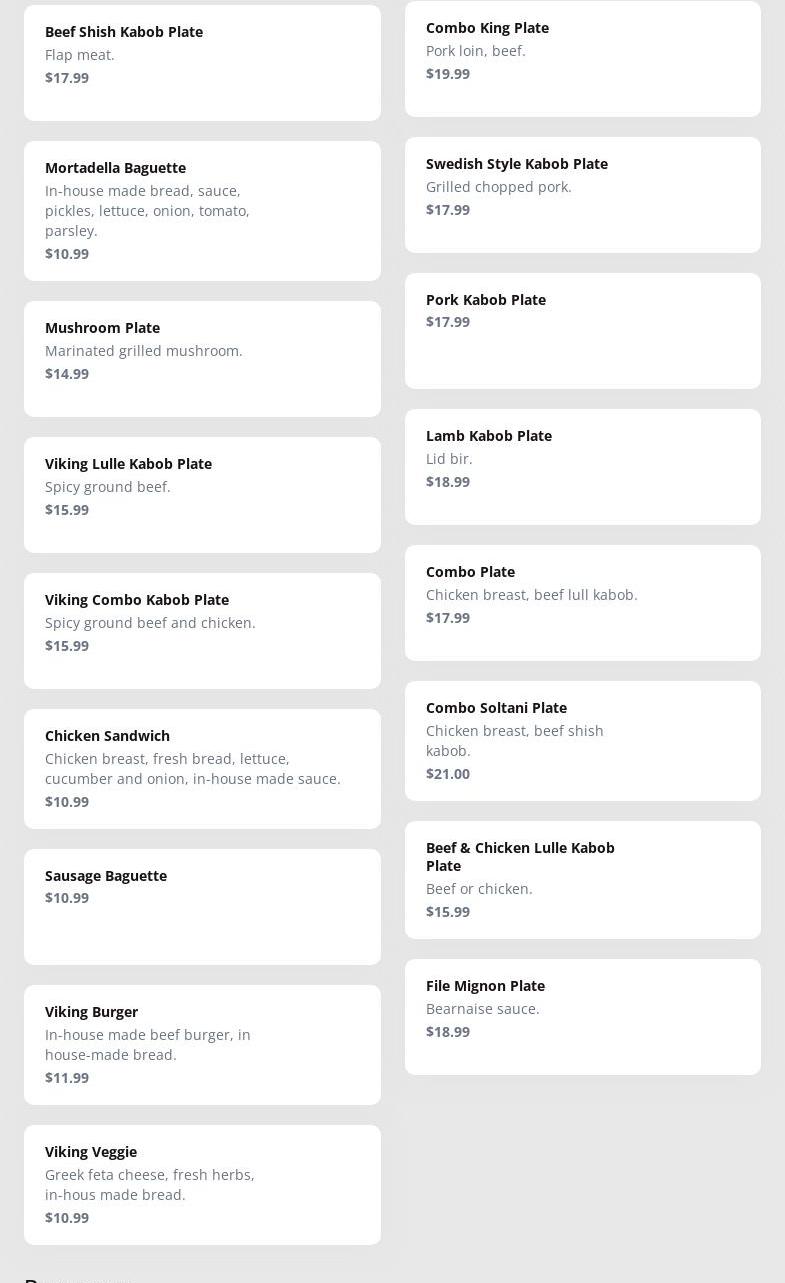Screen dimensions: 785x1283
Task: Select the File Mignon Plate
Action: point(583,1017)
